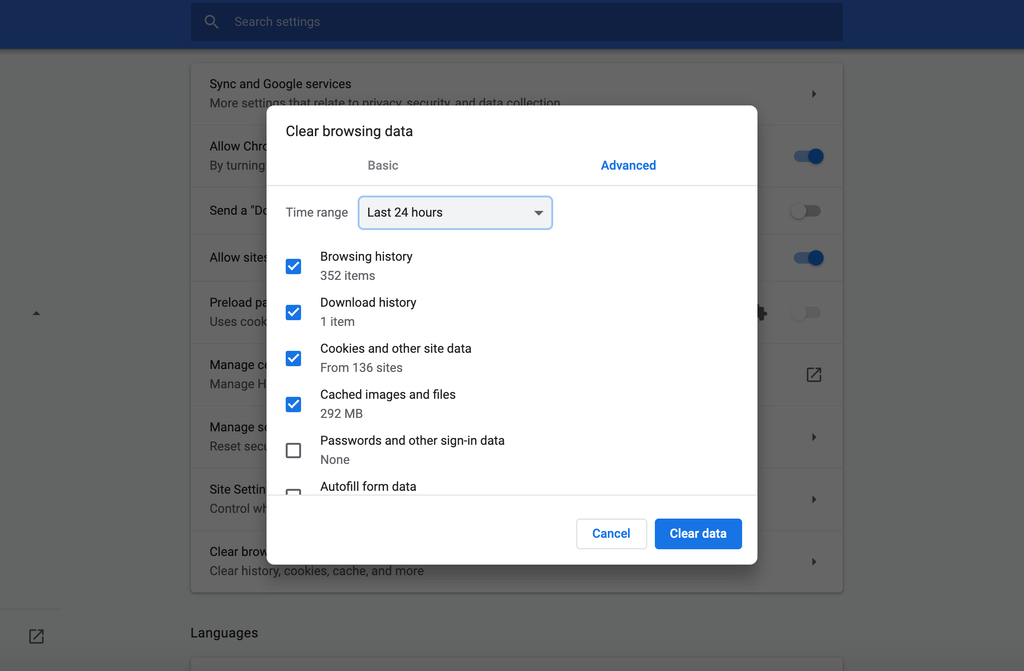Check Passwords and other sign-in data

293,450
